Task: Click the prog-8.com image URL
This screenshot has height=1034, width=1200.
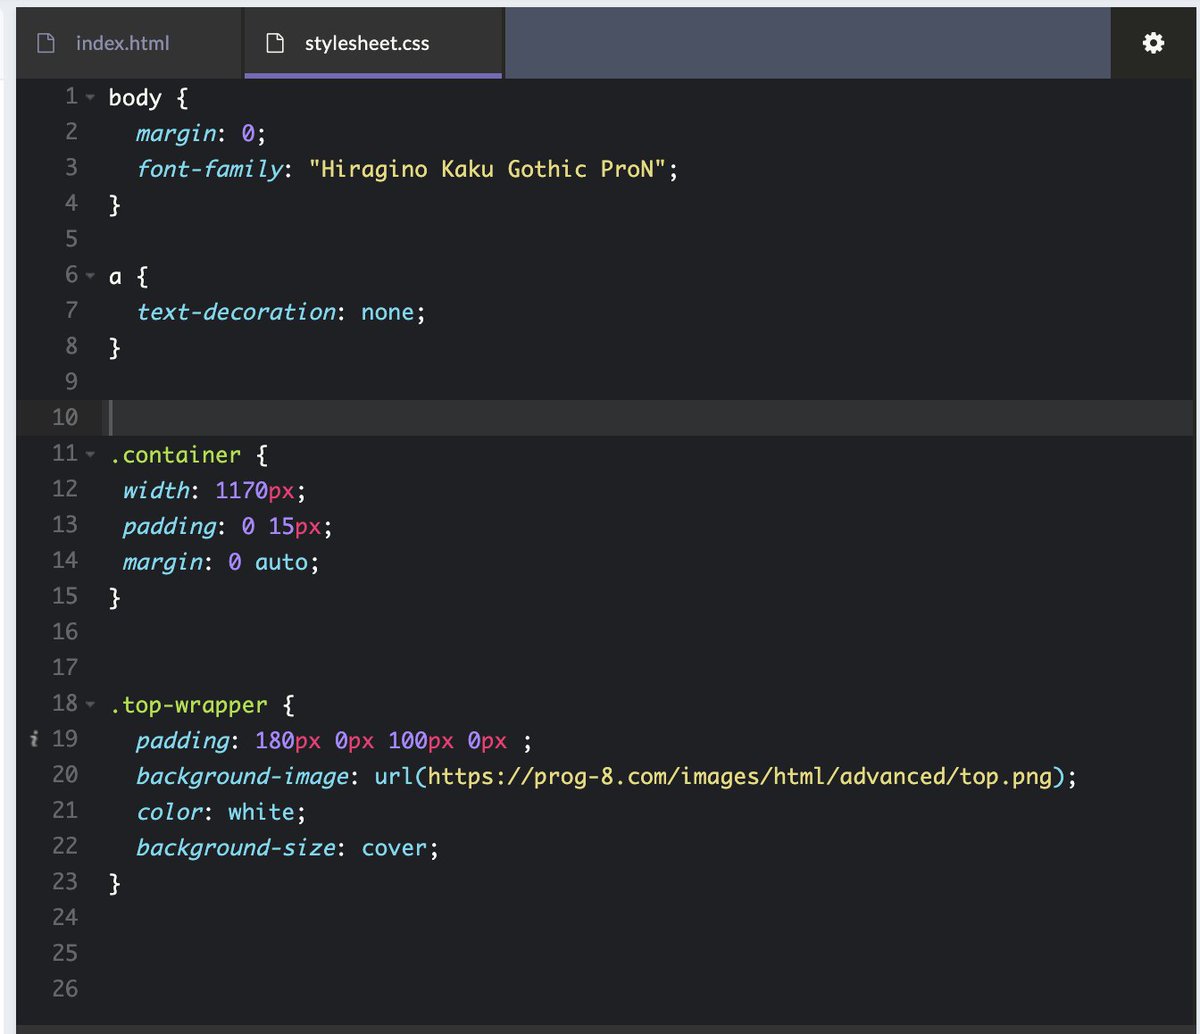Action: [x=741, y=776]
